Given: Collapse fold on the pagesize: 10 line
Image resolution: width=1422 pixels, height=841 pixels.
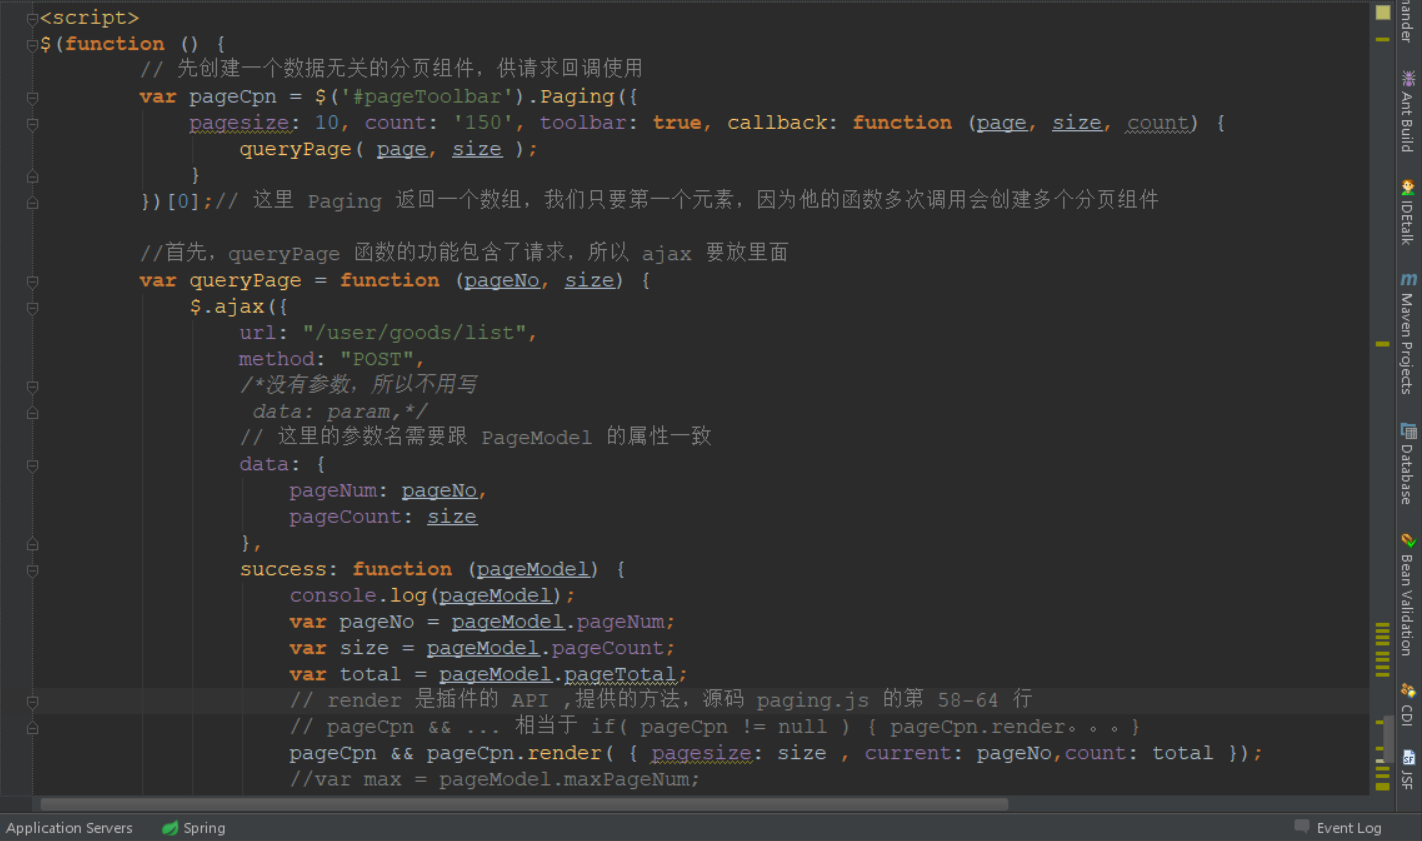Looking at the screenshot, I should click(x=32, y=123).
